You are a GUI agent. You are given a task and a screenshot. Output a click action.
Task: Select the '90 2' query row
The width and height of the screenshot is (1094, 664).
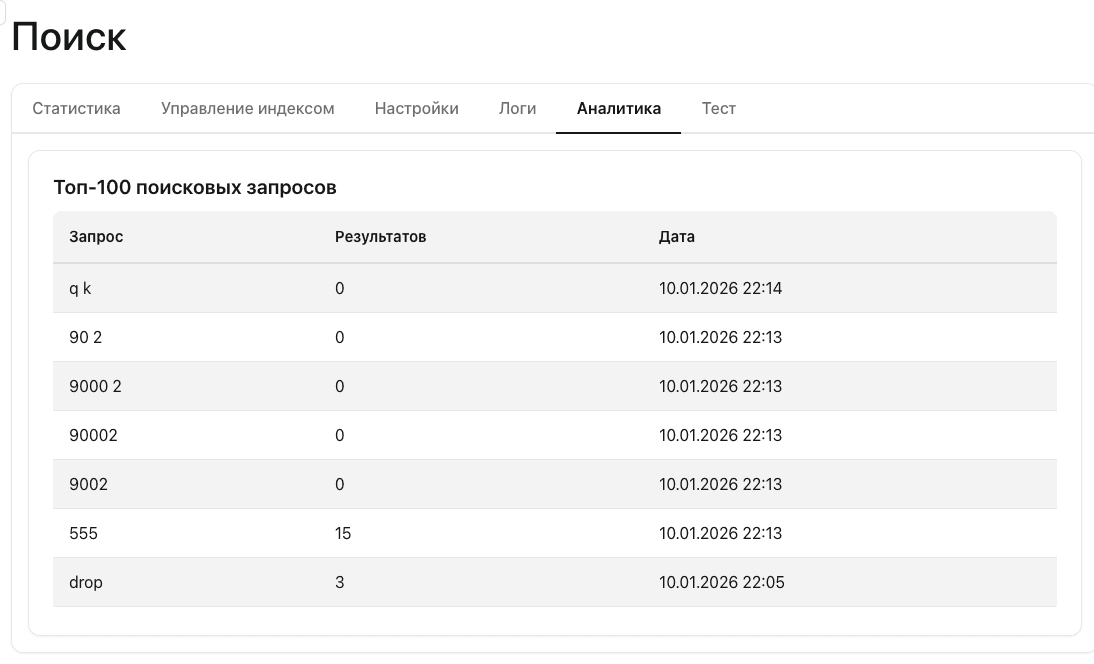pyautogui.click(x=555, y=337)
